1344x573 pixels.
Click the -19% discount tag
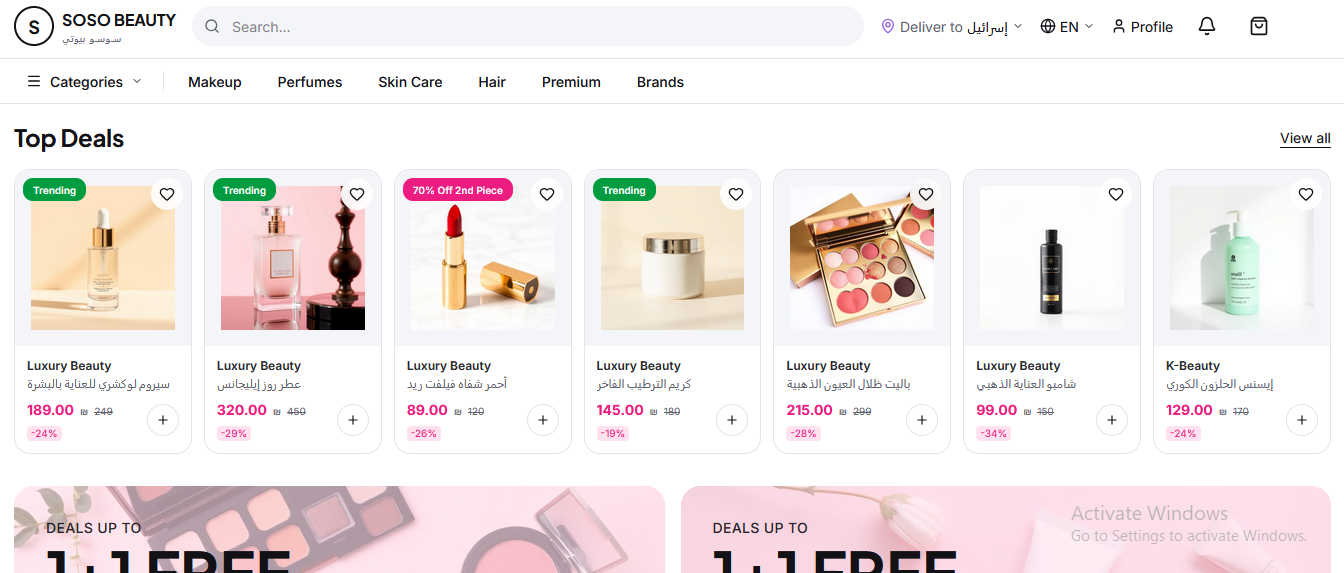pos(613,433)
